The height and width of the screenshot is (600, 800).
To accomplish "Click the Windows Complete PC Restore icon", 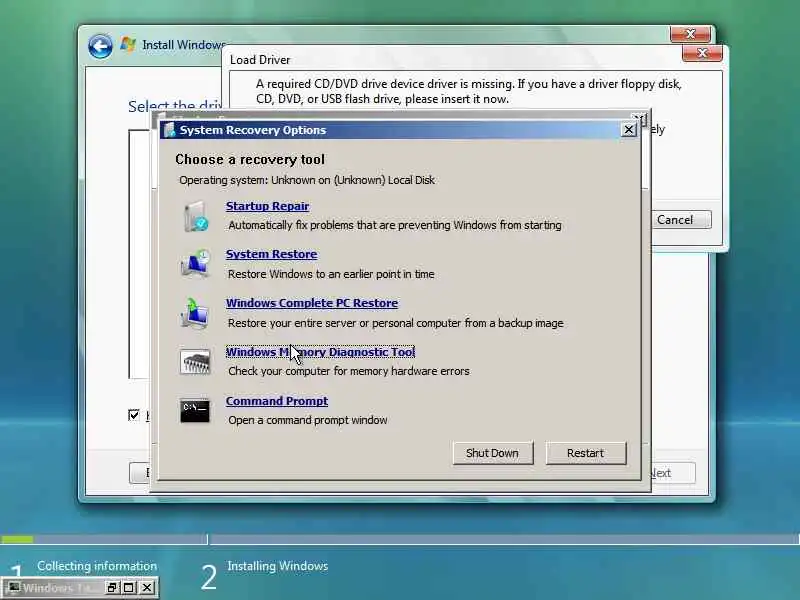I will coord(195,313).
